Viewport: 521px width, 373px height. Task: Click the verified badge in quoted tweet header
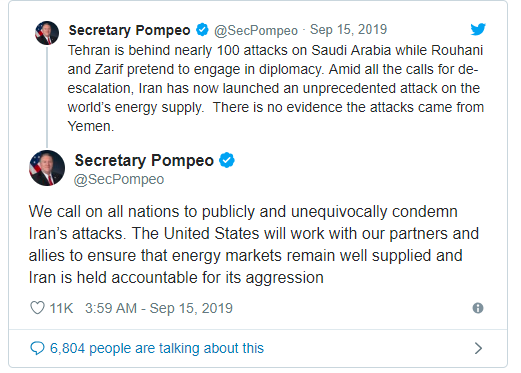tap(202, 30)
